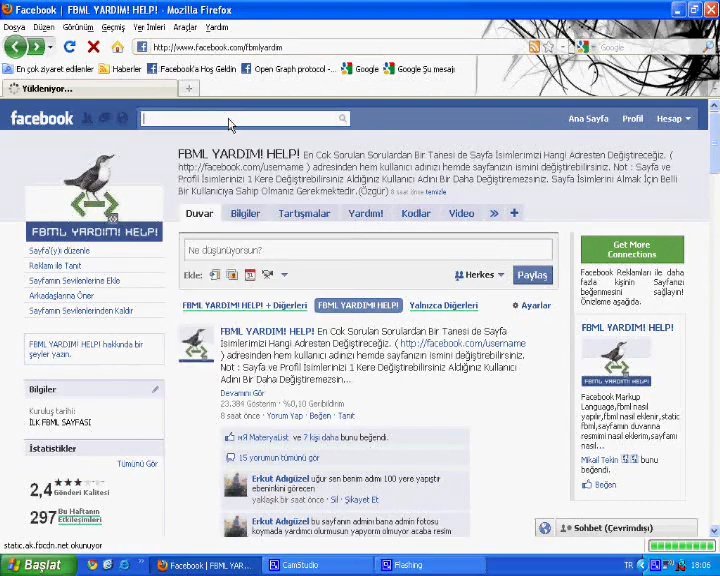Open the Hesap account dropdown

pyautogui.click(x=674, y=119)
